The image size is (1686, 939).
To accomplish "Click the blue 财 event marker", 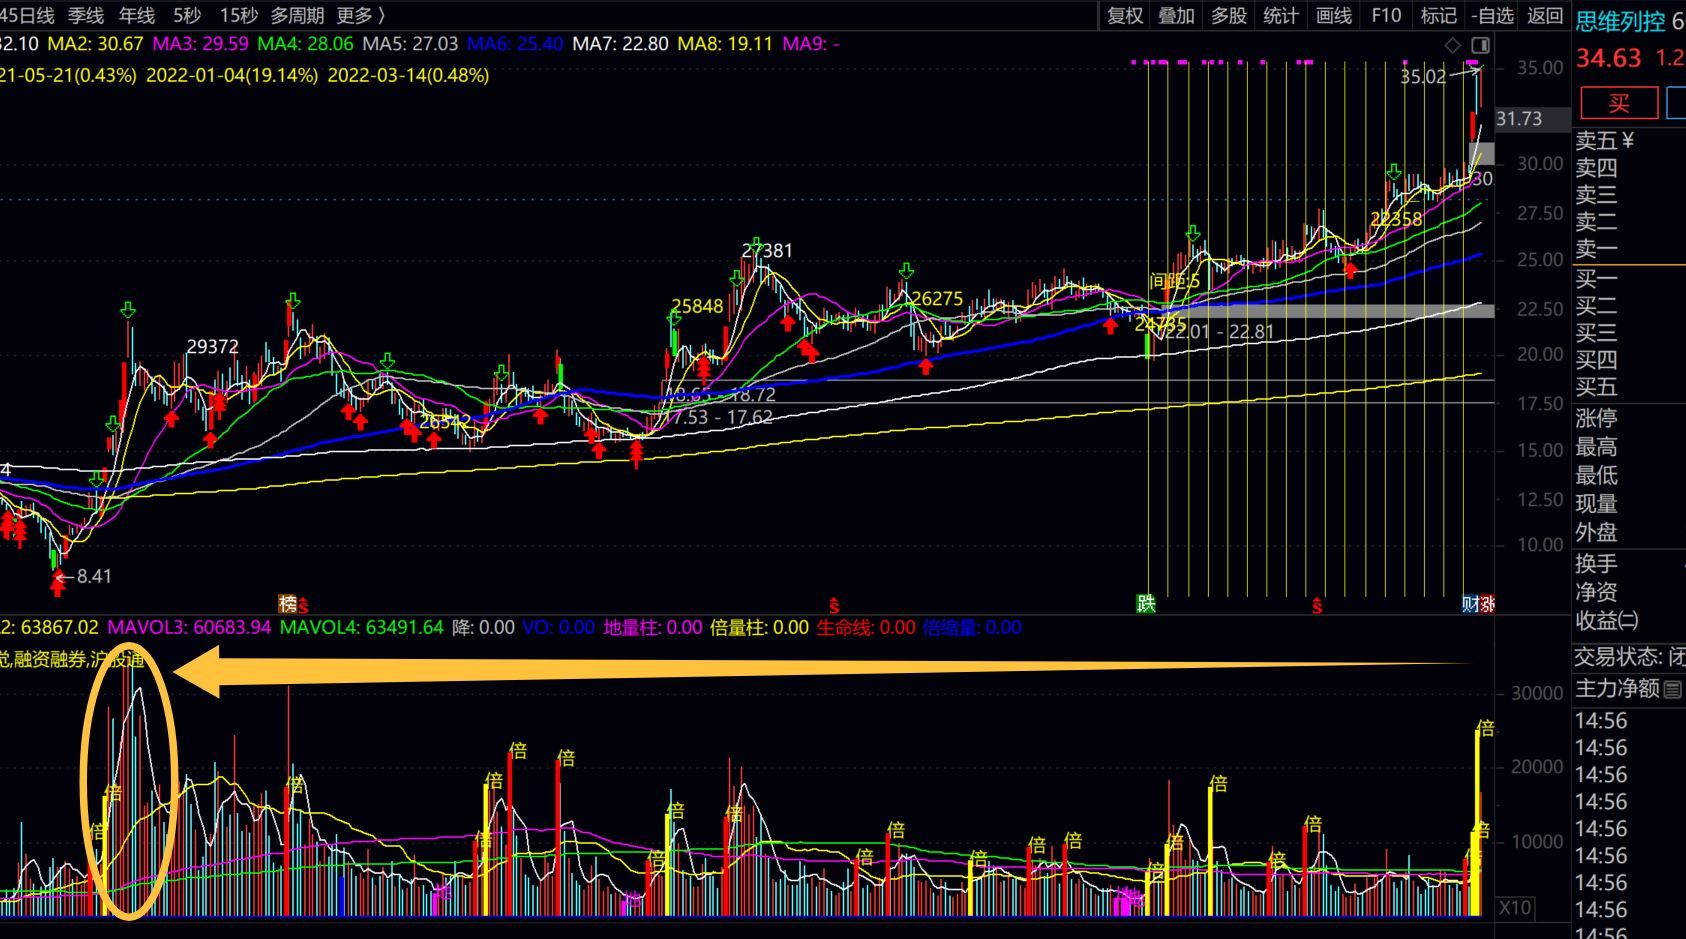I will point(1470,603).
